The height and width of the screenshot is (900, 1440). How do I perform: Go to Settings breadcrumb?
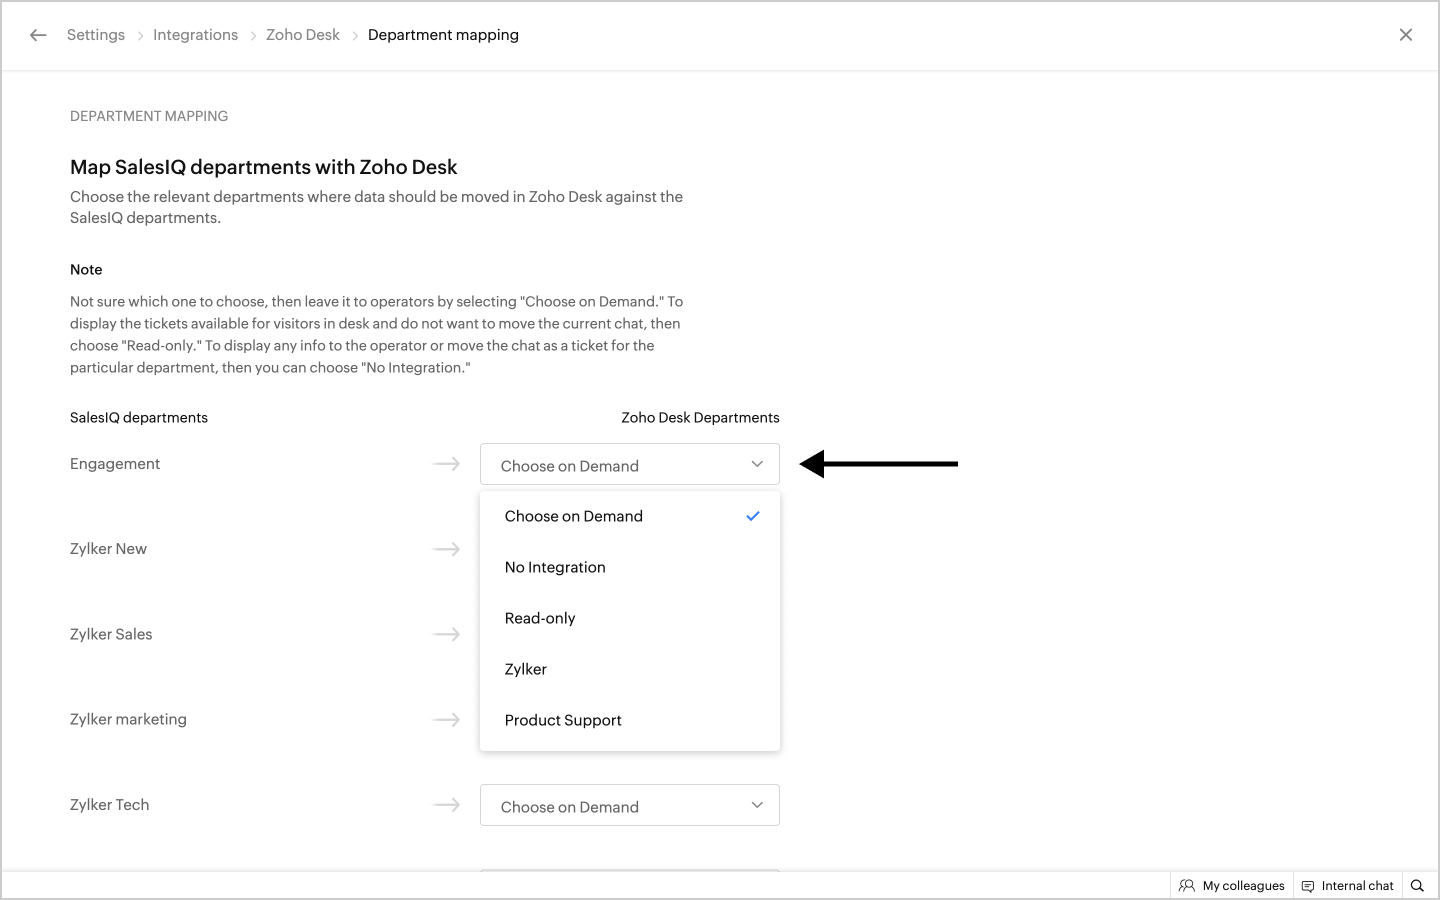[x=96, y=35]
